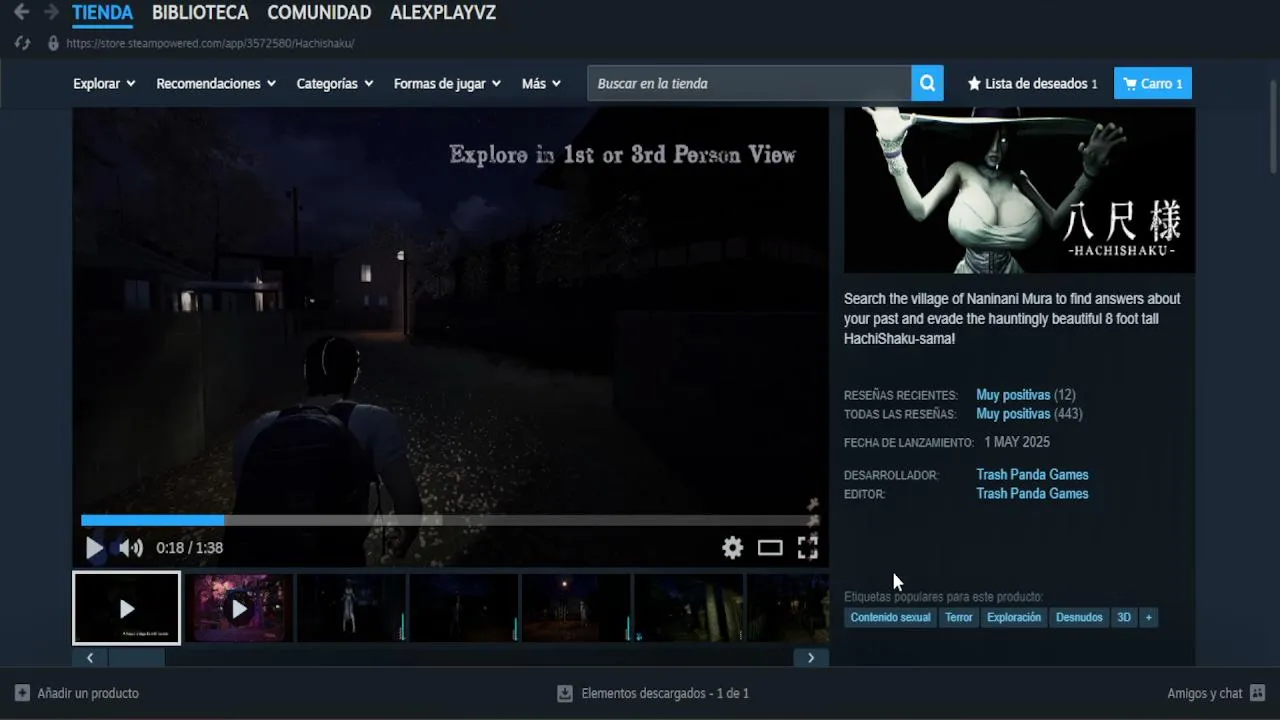Select the Terror tag
The width and height of the screenshot is (1280, 720).
pyautogui.click(x=959, y=618)
